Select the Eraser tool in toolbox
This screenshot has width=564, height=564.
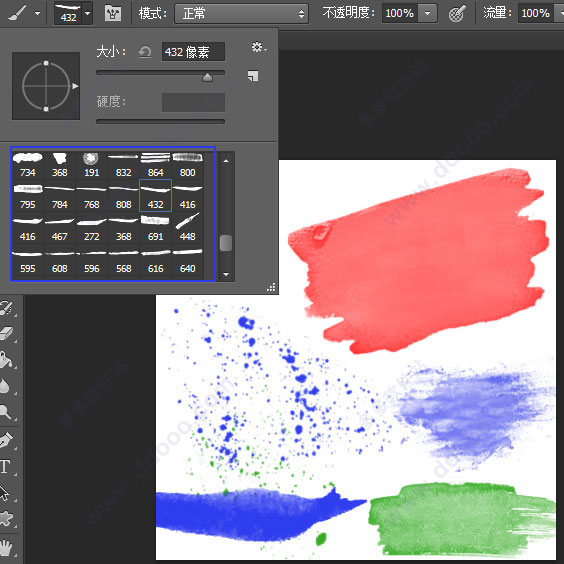coord(7,333)
